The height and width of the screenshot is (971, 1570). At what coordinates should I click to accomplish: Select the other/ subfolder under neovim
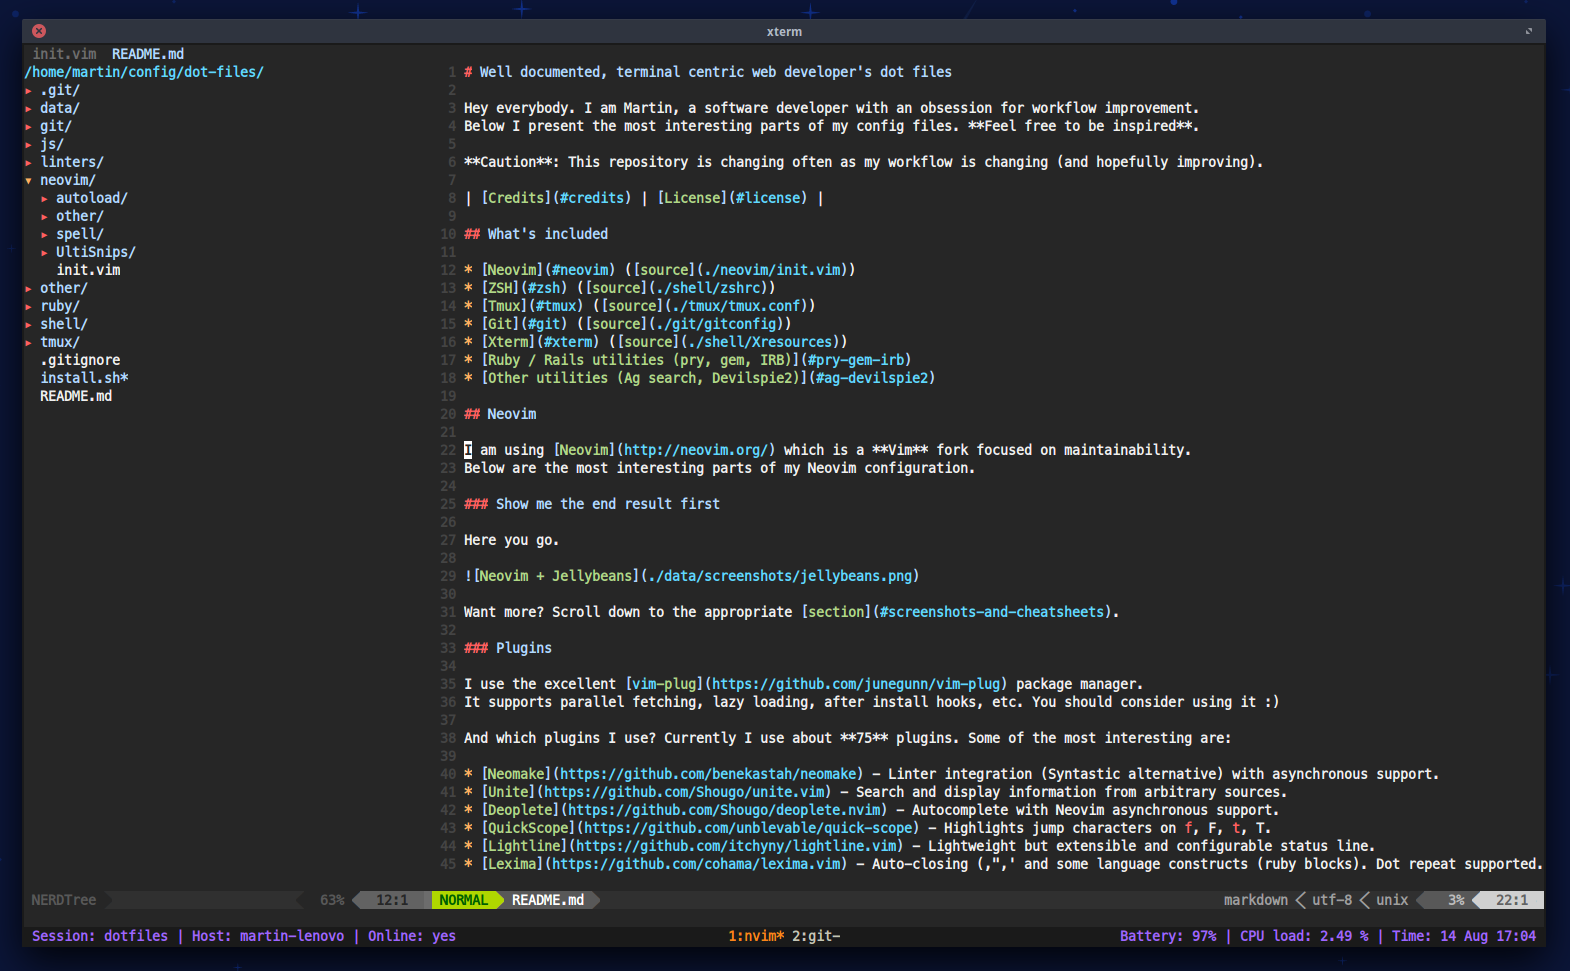[80, 216]
